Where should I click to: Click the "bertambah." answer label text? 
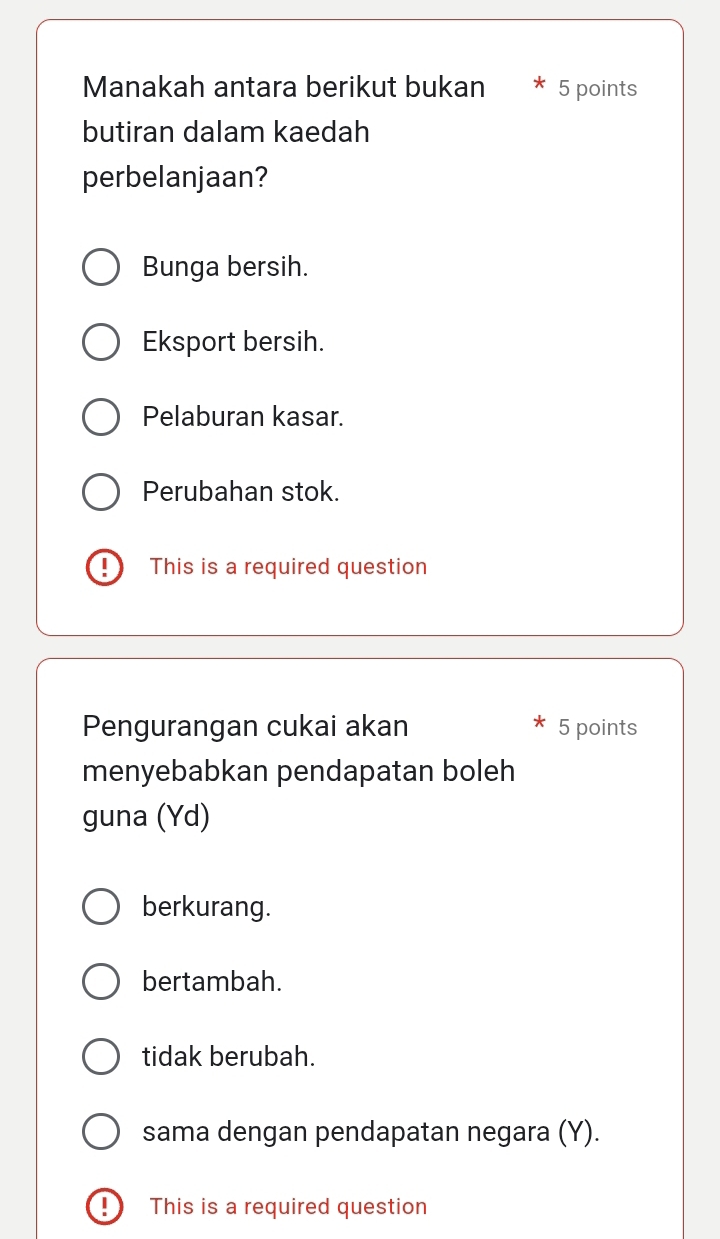(212, 982)
